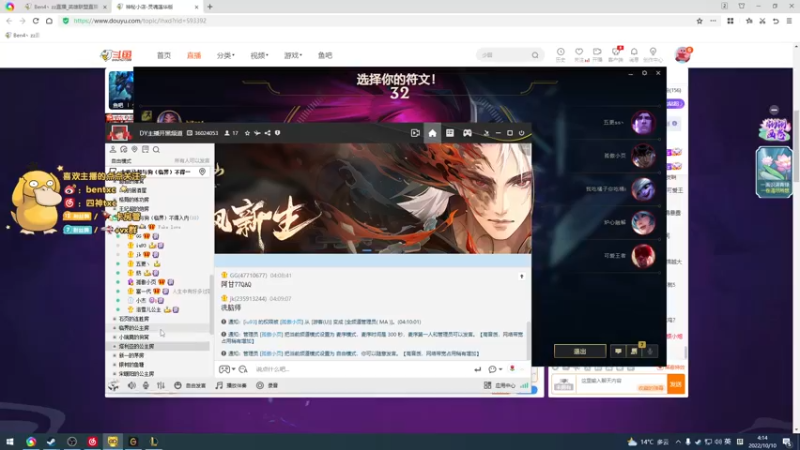Open the 游戏 dropdown in Douyu navigation

click(x=293, y=55)
